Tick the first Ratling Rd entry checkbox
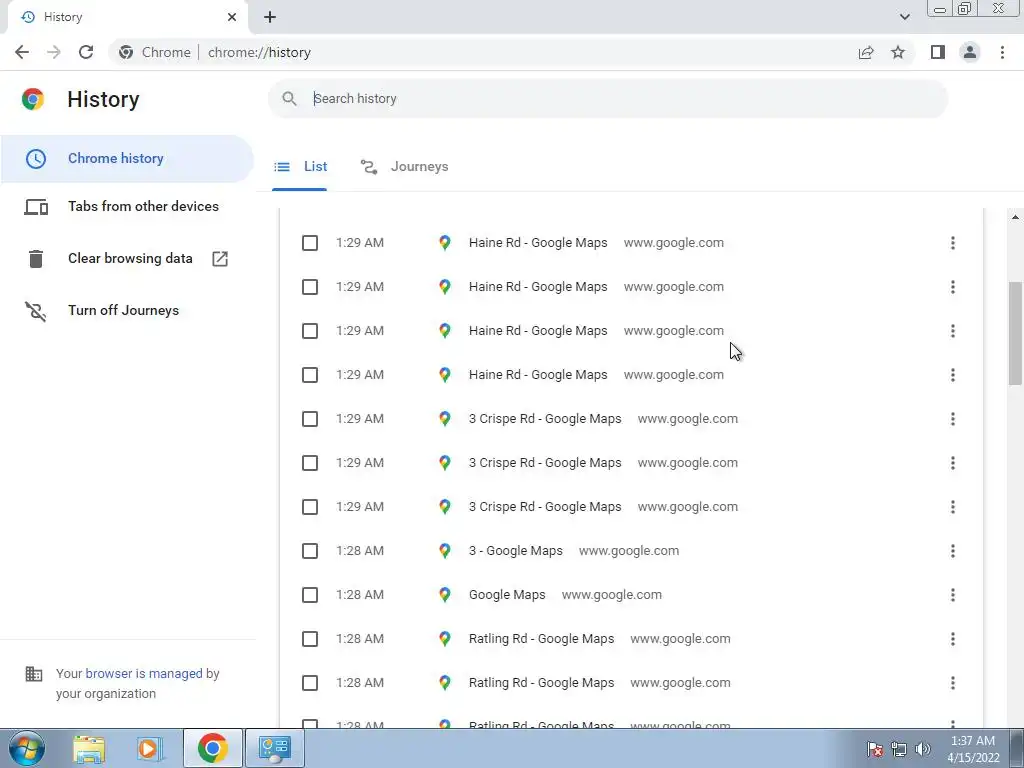The height and width of the screenshot is (768, 1024). click(310, 639)
